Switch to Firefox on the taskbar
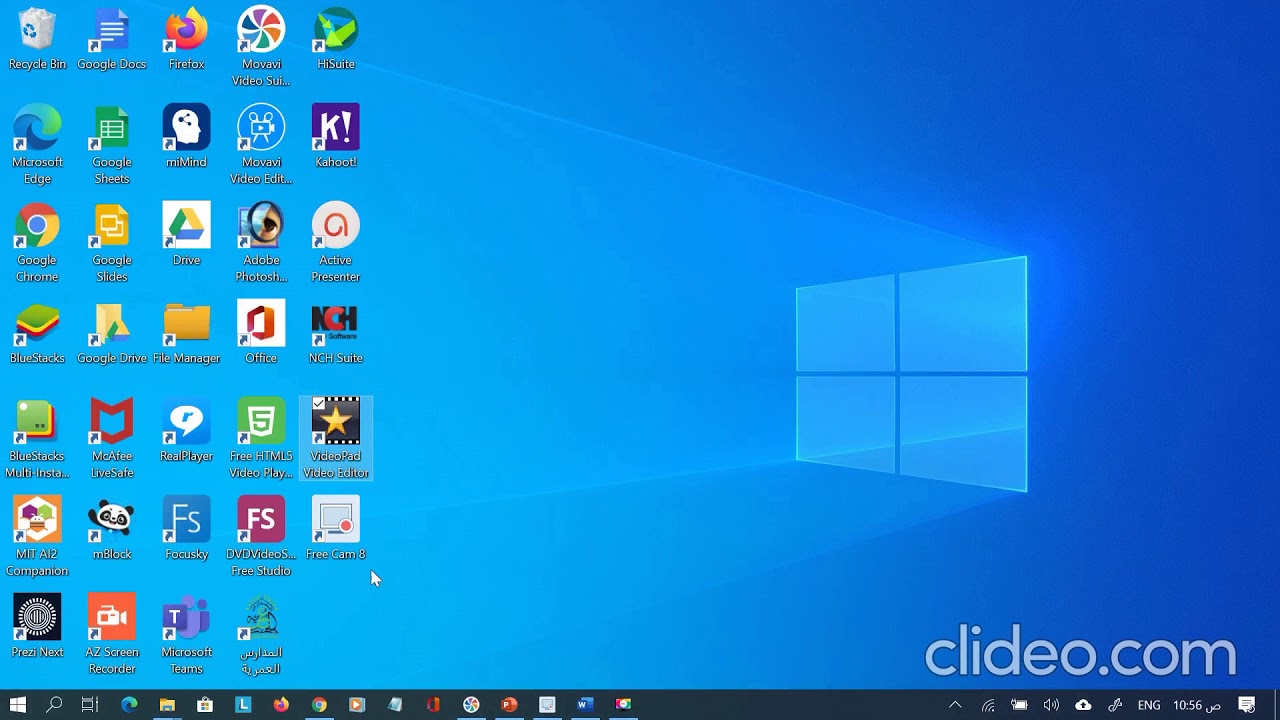1280x720 pixels. click(x=281, y=705)
